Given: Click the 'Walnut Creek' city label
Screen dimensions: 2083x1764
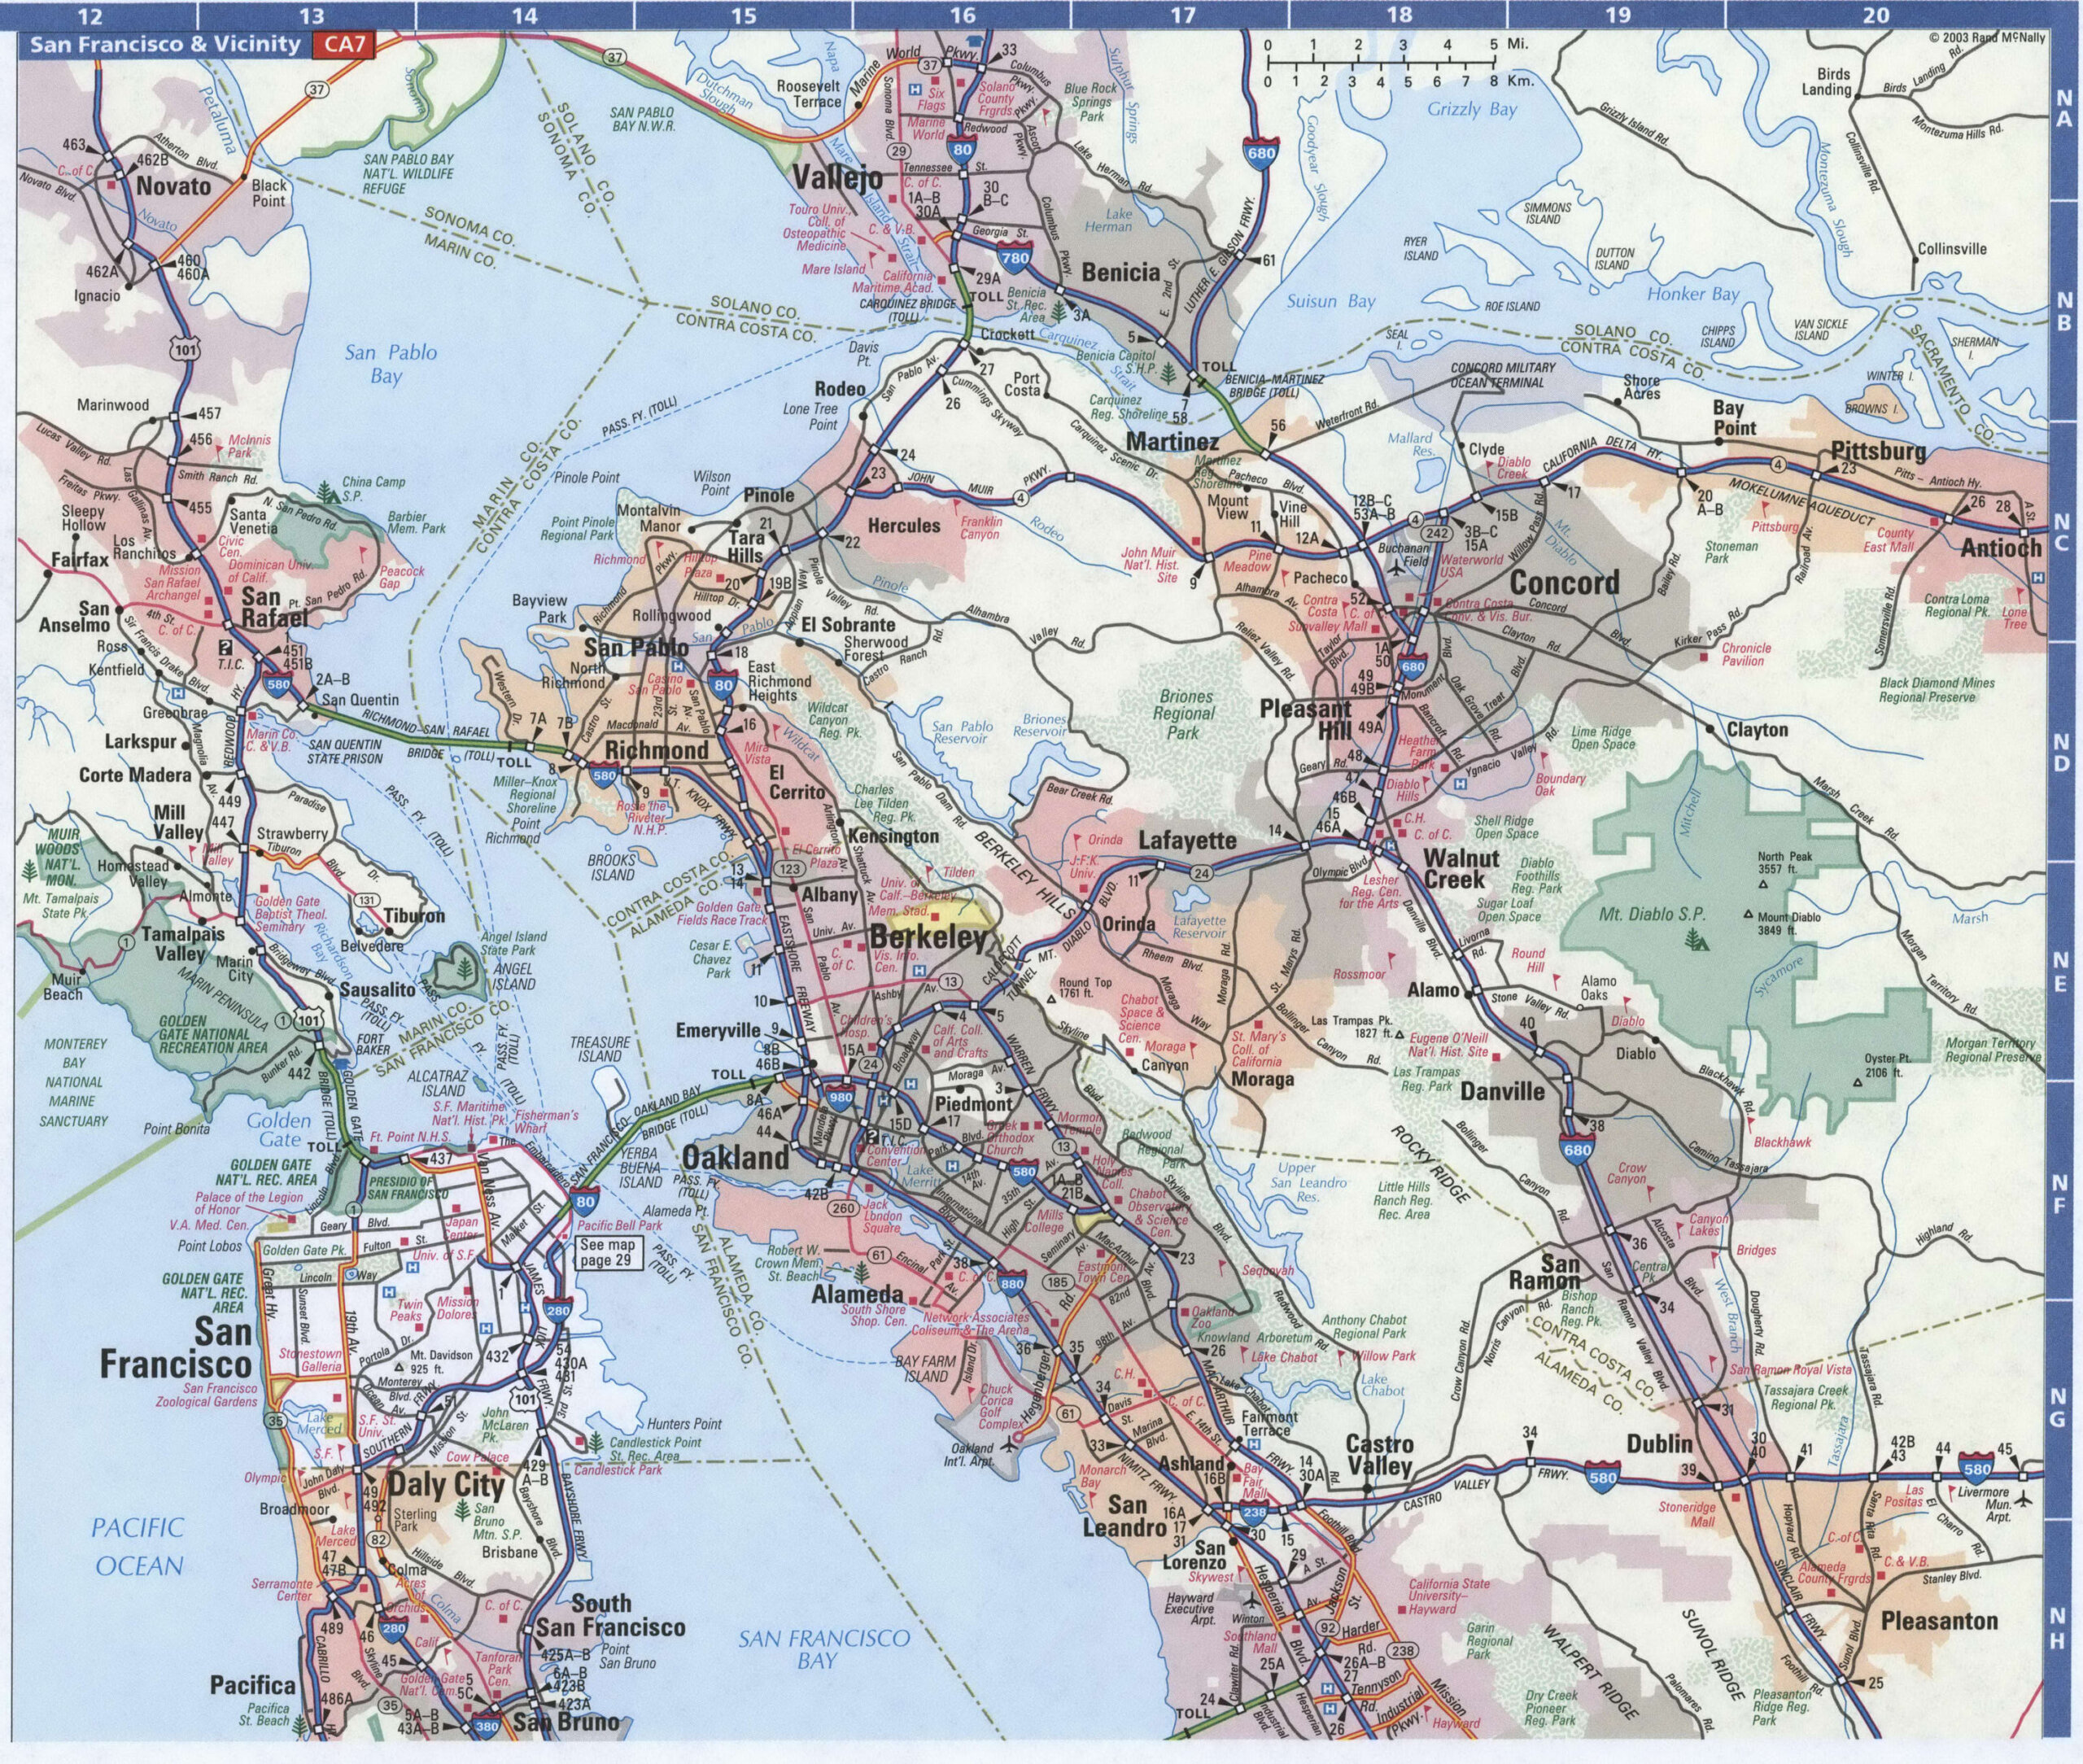Looking at the screenshot, I should pyautogui.click(x=1461, y=868).
